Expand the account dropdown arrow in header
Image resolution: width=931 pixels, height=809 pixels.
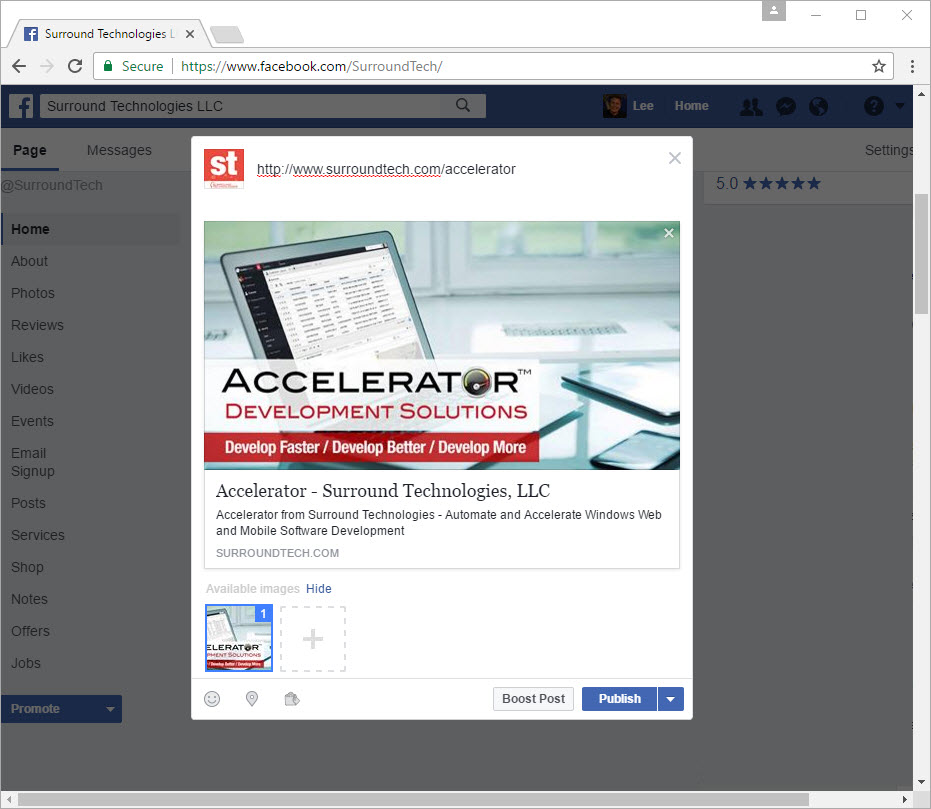pos(900,106)
